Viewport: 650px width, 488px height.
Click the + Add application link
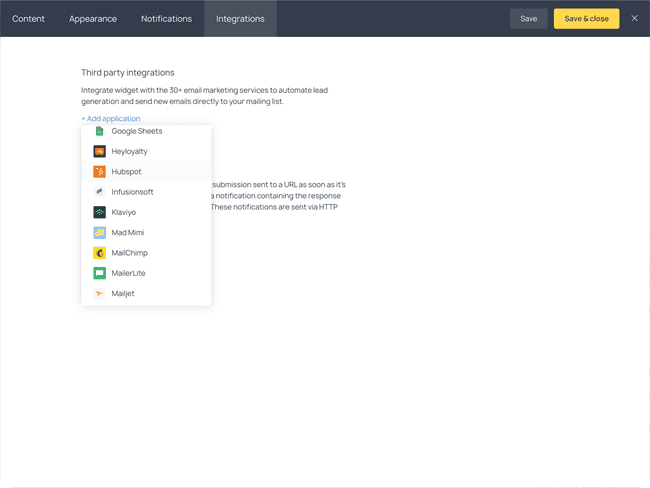pos(111,119)
